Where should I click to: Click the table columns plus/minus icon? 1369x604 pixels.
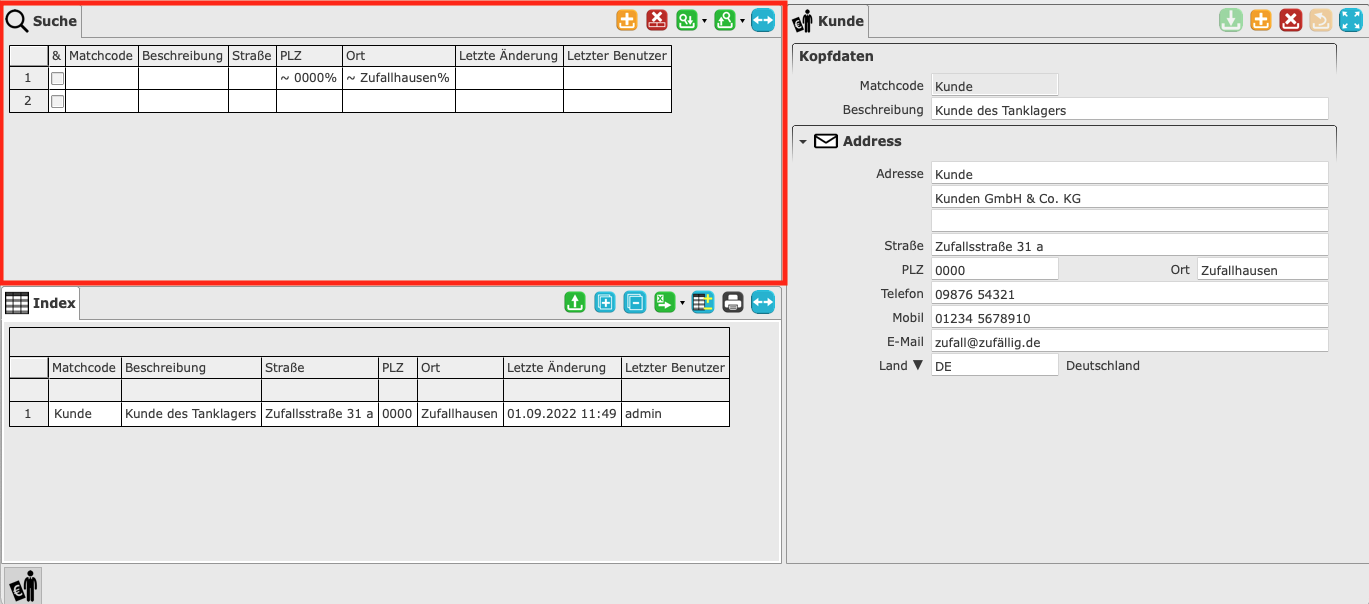pyautogui.click(x=702, y=302)
